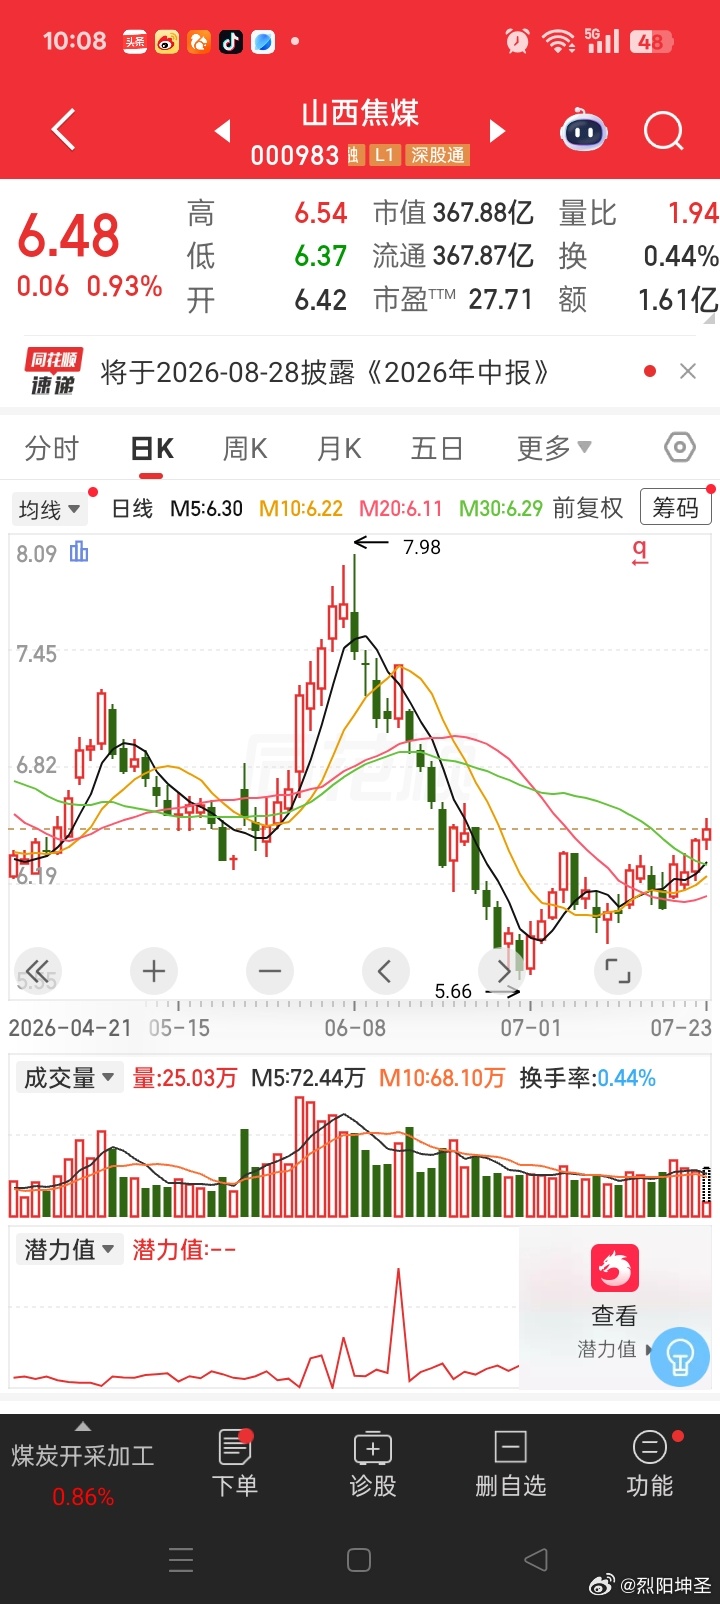This screenshot has width=720, height=1604.
Task: Switch to previous stock with left triangle
Action: pyautogui.click(x=223, y=131)
